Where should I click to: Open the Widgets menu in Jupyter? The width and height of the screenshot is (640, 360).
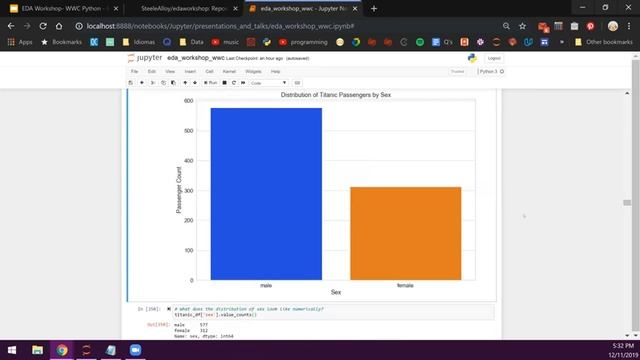253,71
